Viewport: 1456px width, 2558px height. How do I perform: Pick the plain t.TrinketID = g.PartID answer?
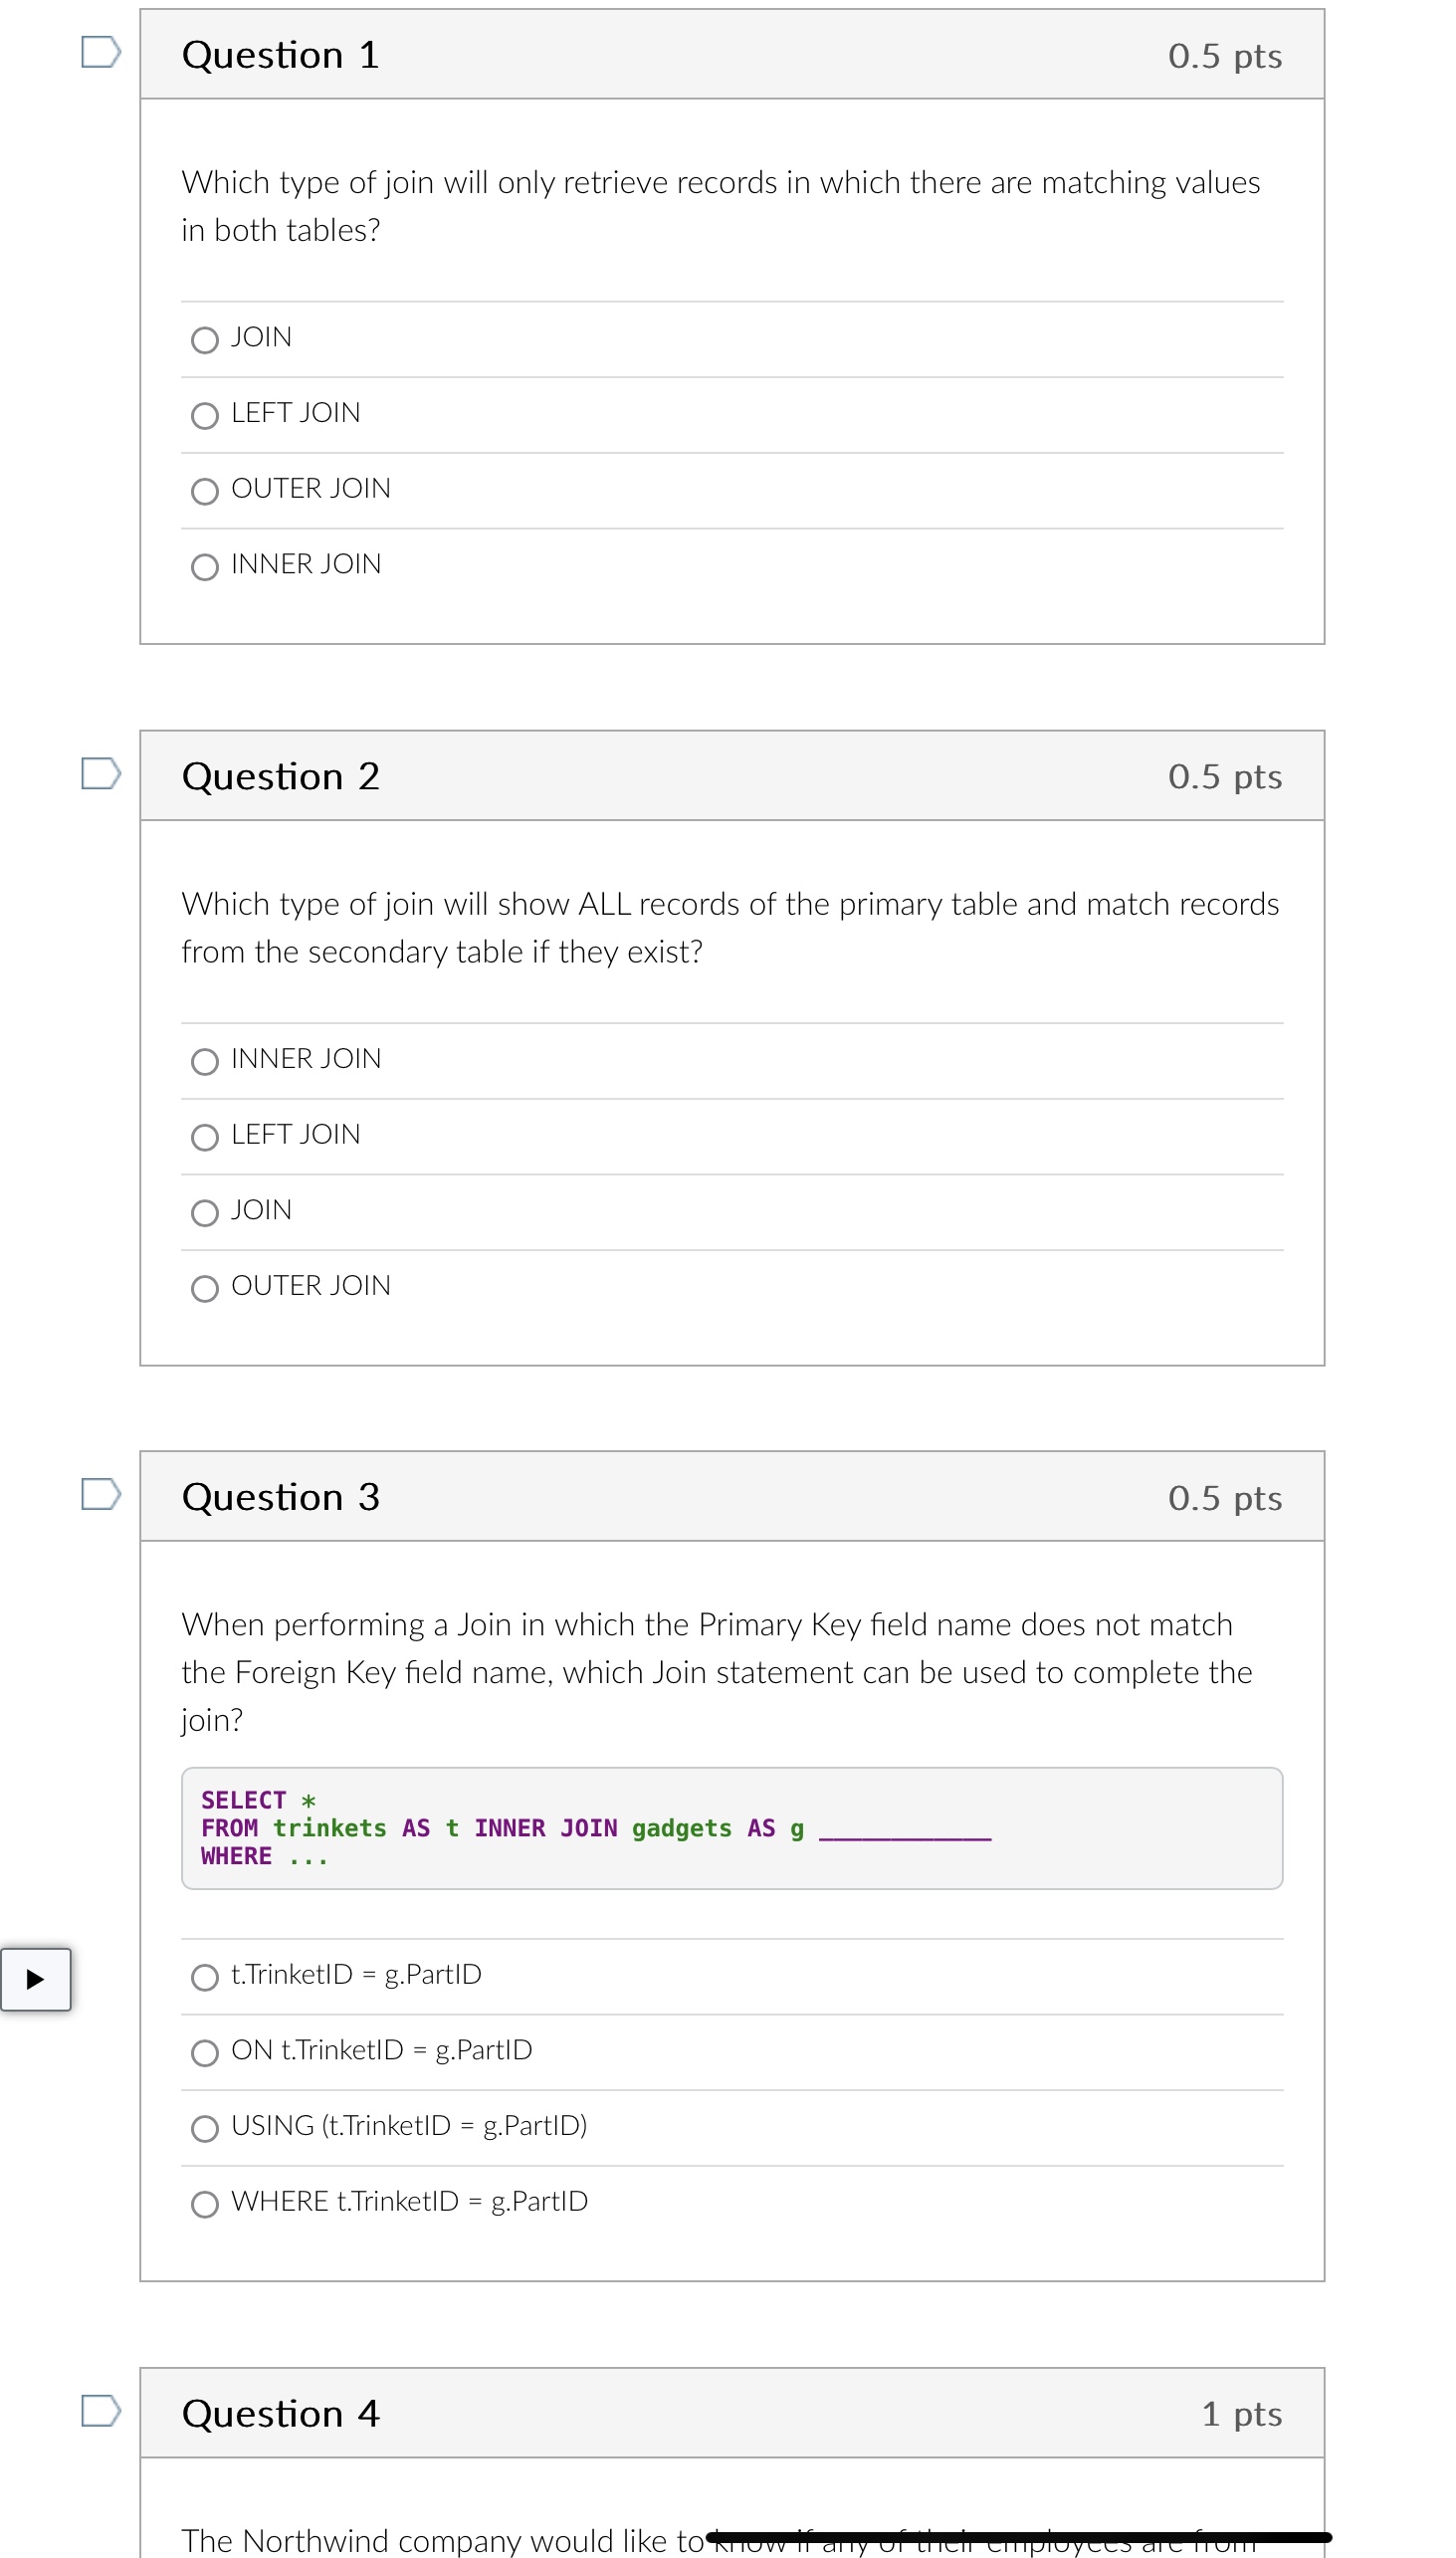[205, 1977]
